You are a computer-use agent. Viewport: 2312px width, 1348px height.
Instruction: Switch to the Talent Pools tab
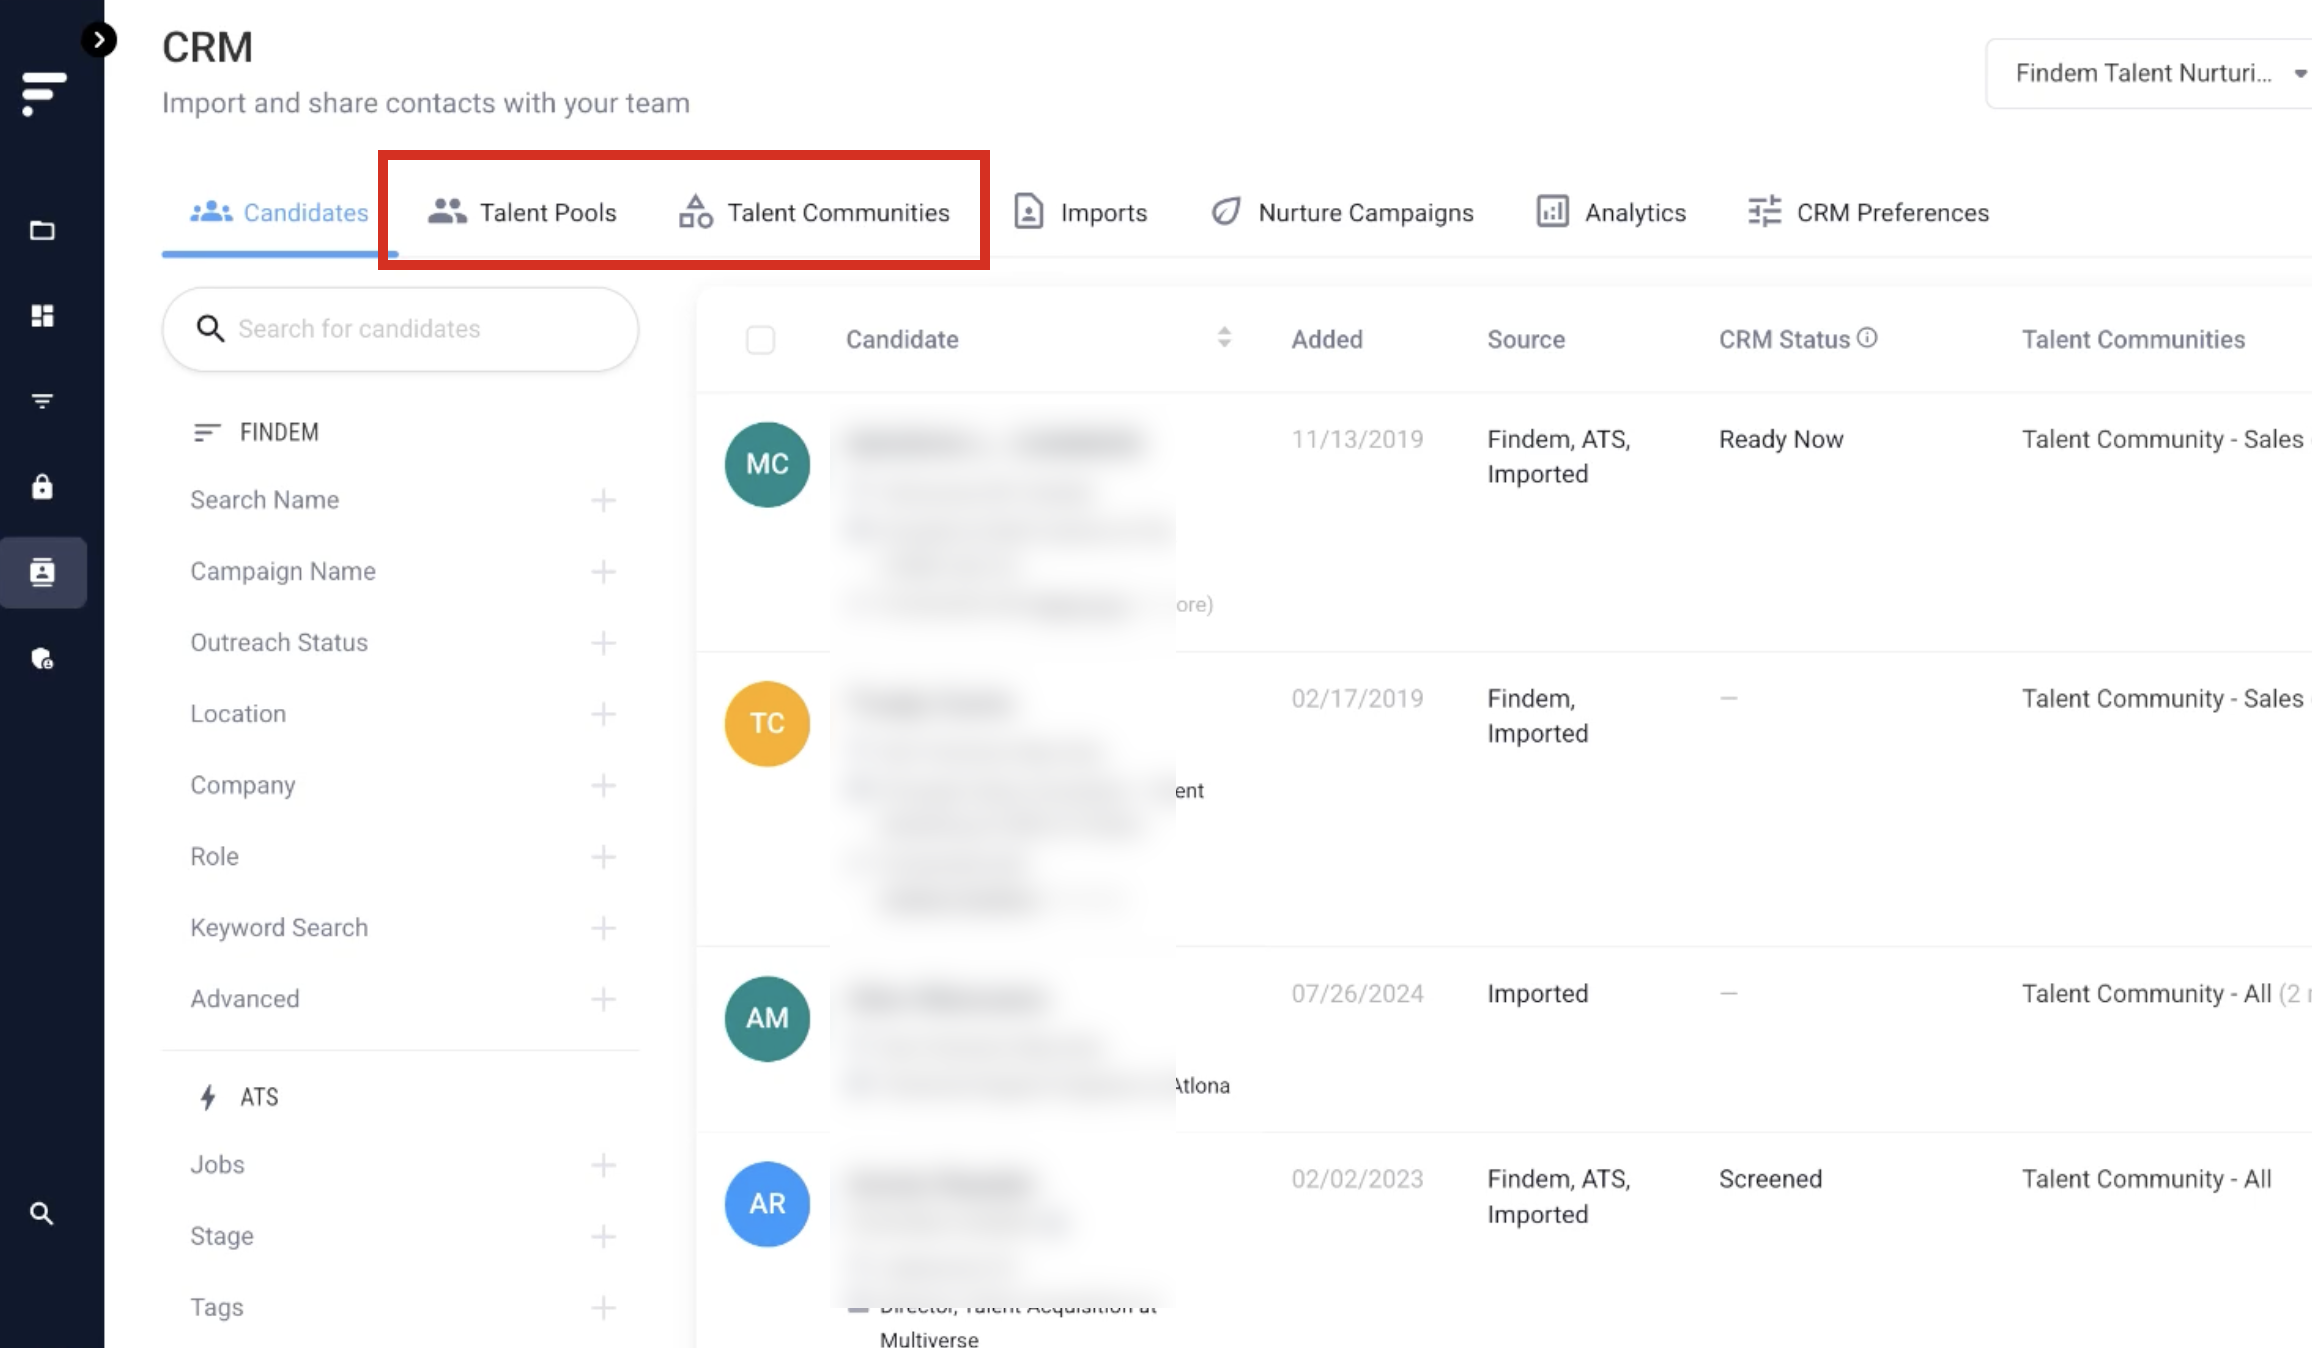coord(522,212)
